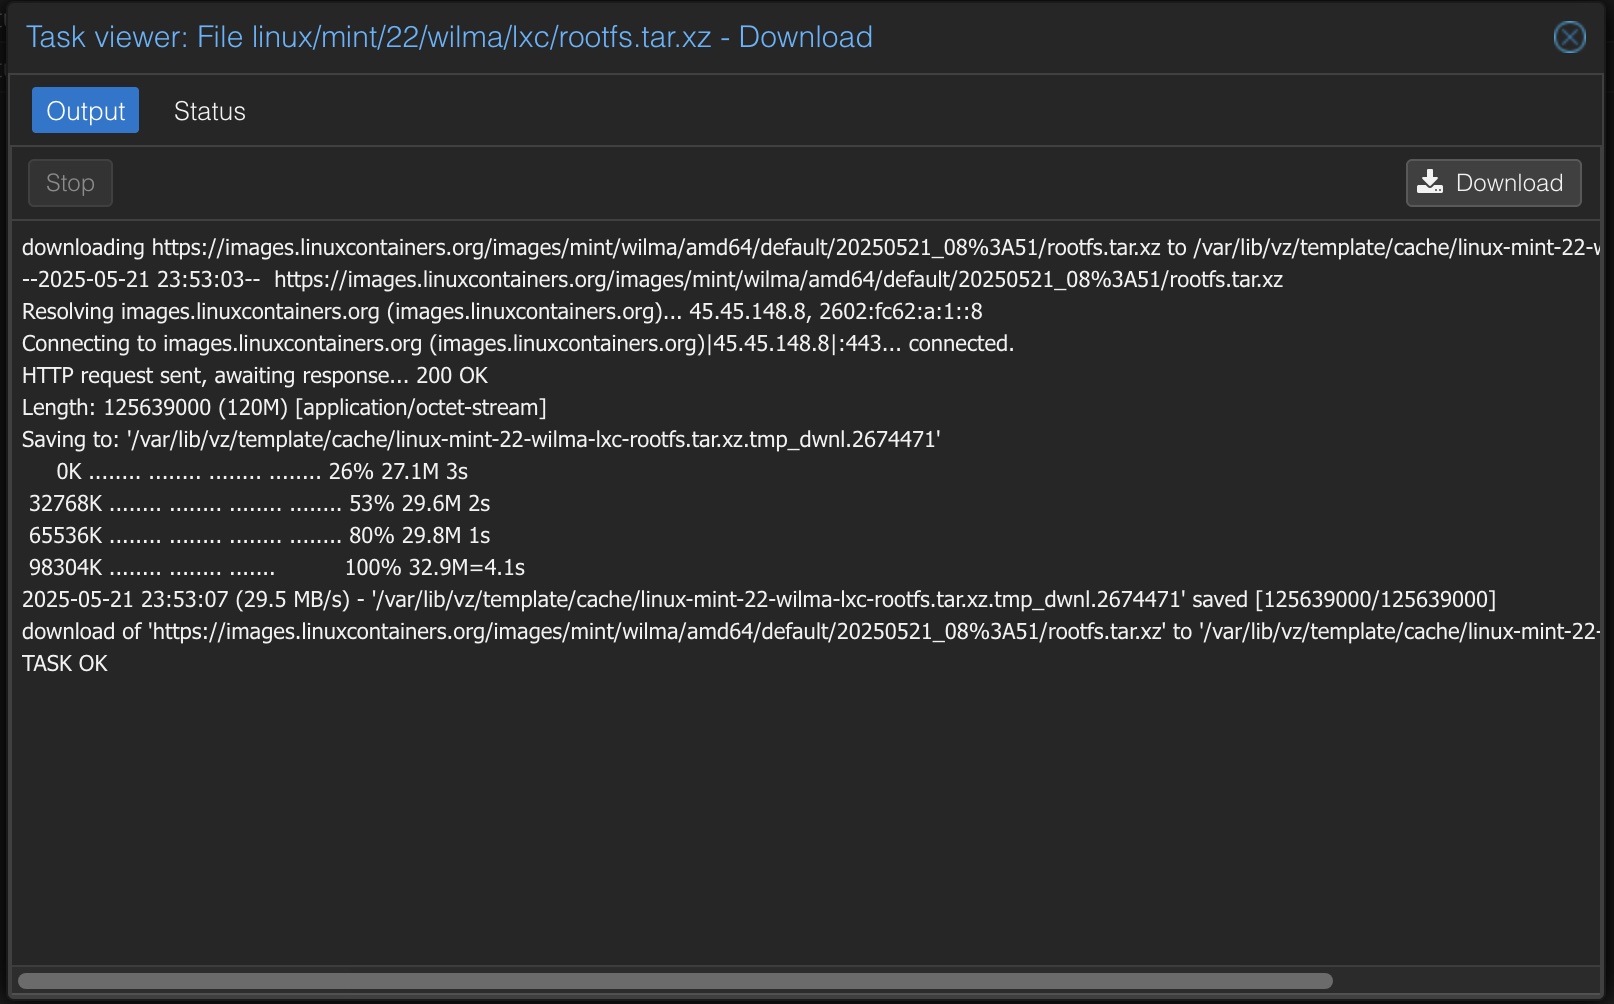Viewport: 1614px width, 1004px height.
Task: Select the Output tab
Action: (x=85, y=111)
